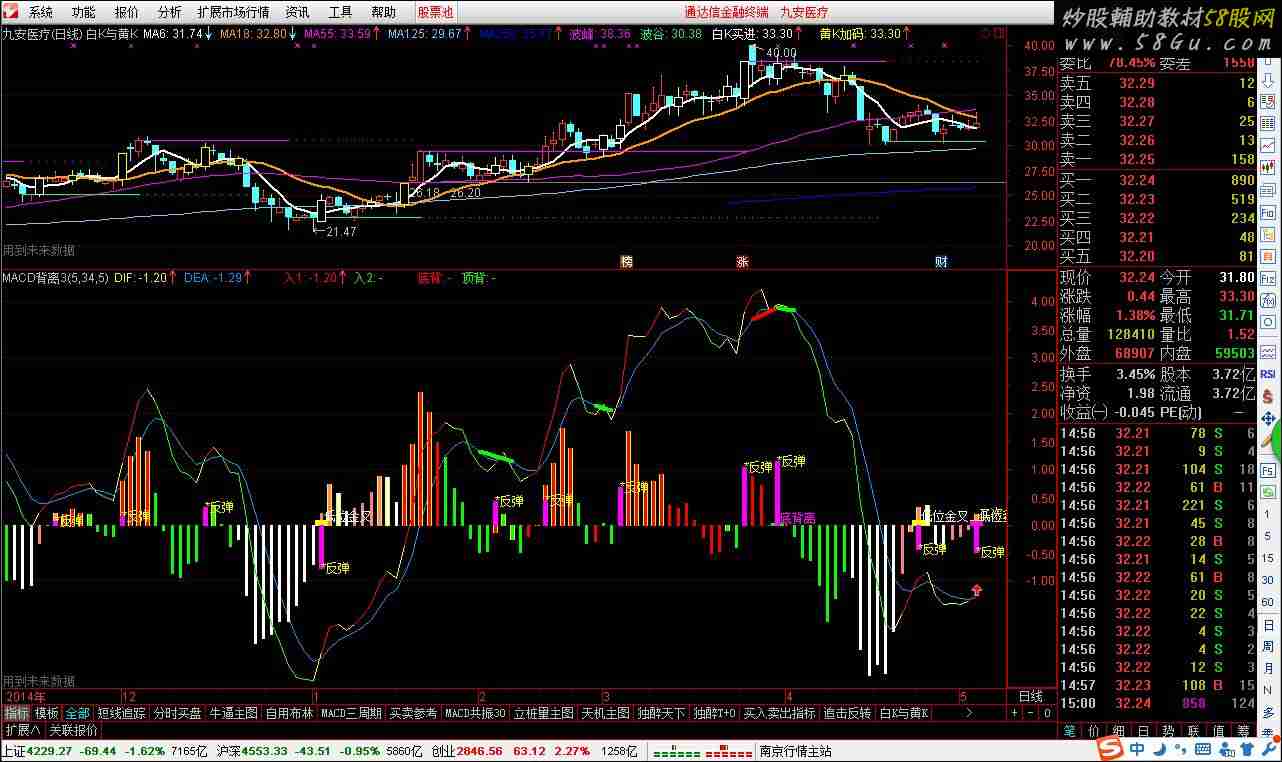The image size is (1282, 762).
Task: Switch to weekly 周 period in right toolbar
Action: coord(1267,646)
